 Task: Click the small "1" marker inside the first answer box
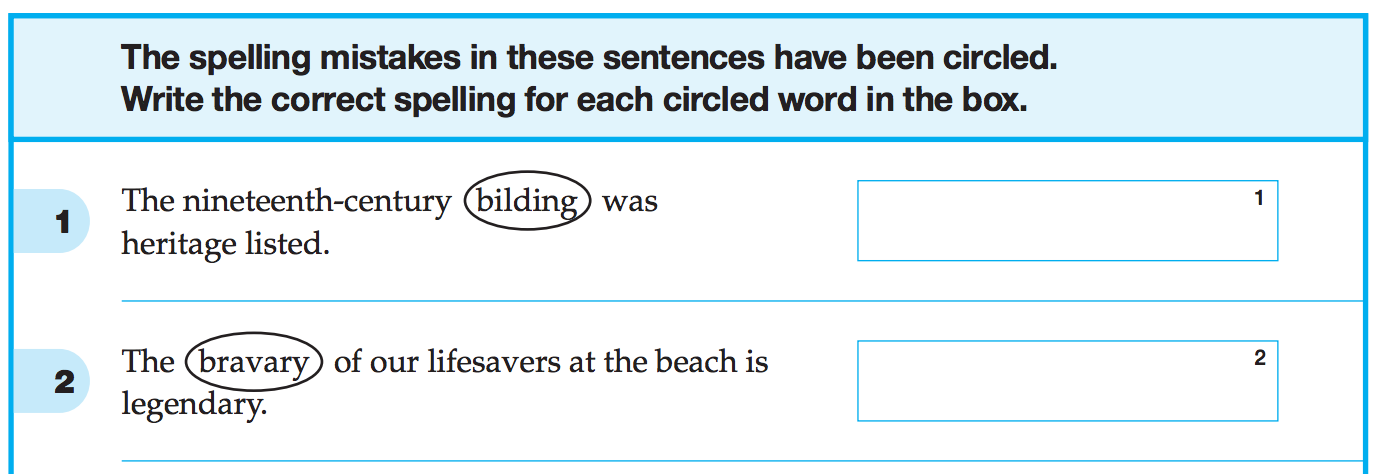click(1259, 198)
